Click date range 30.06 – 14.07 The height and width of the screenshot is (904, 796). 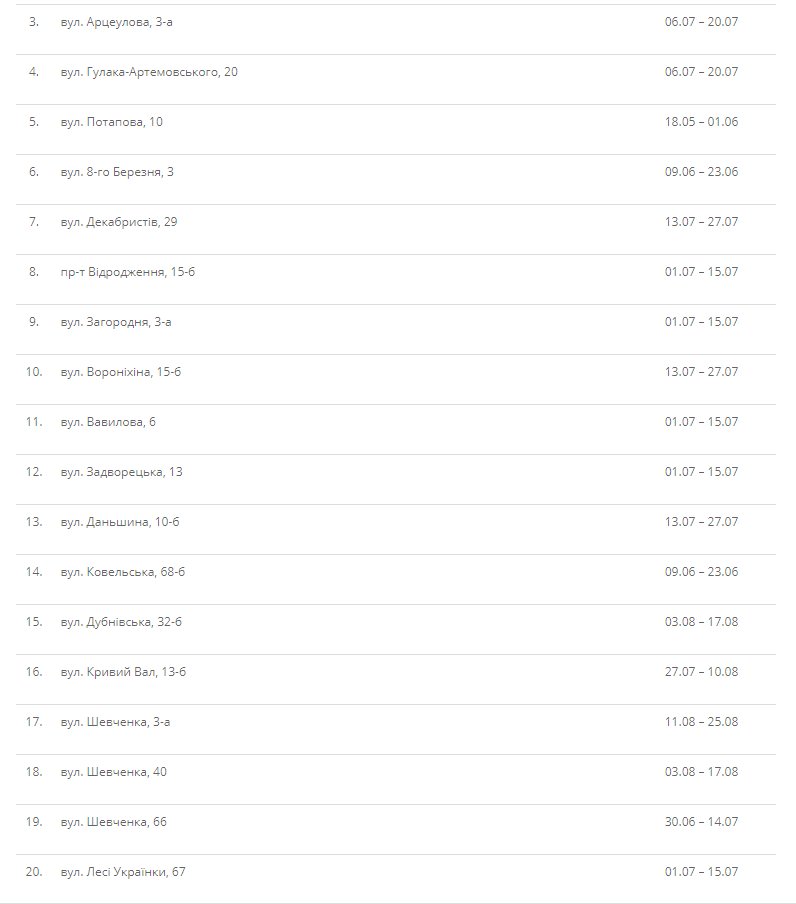701,822
